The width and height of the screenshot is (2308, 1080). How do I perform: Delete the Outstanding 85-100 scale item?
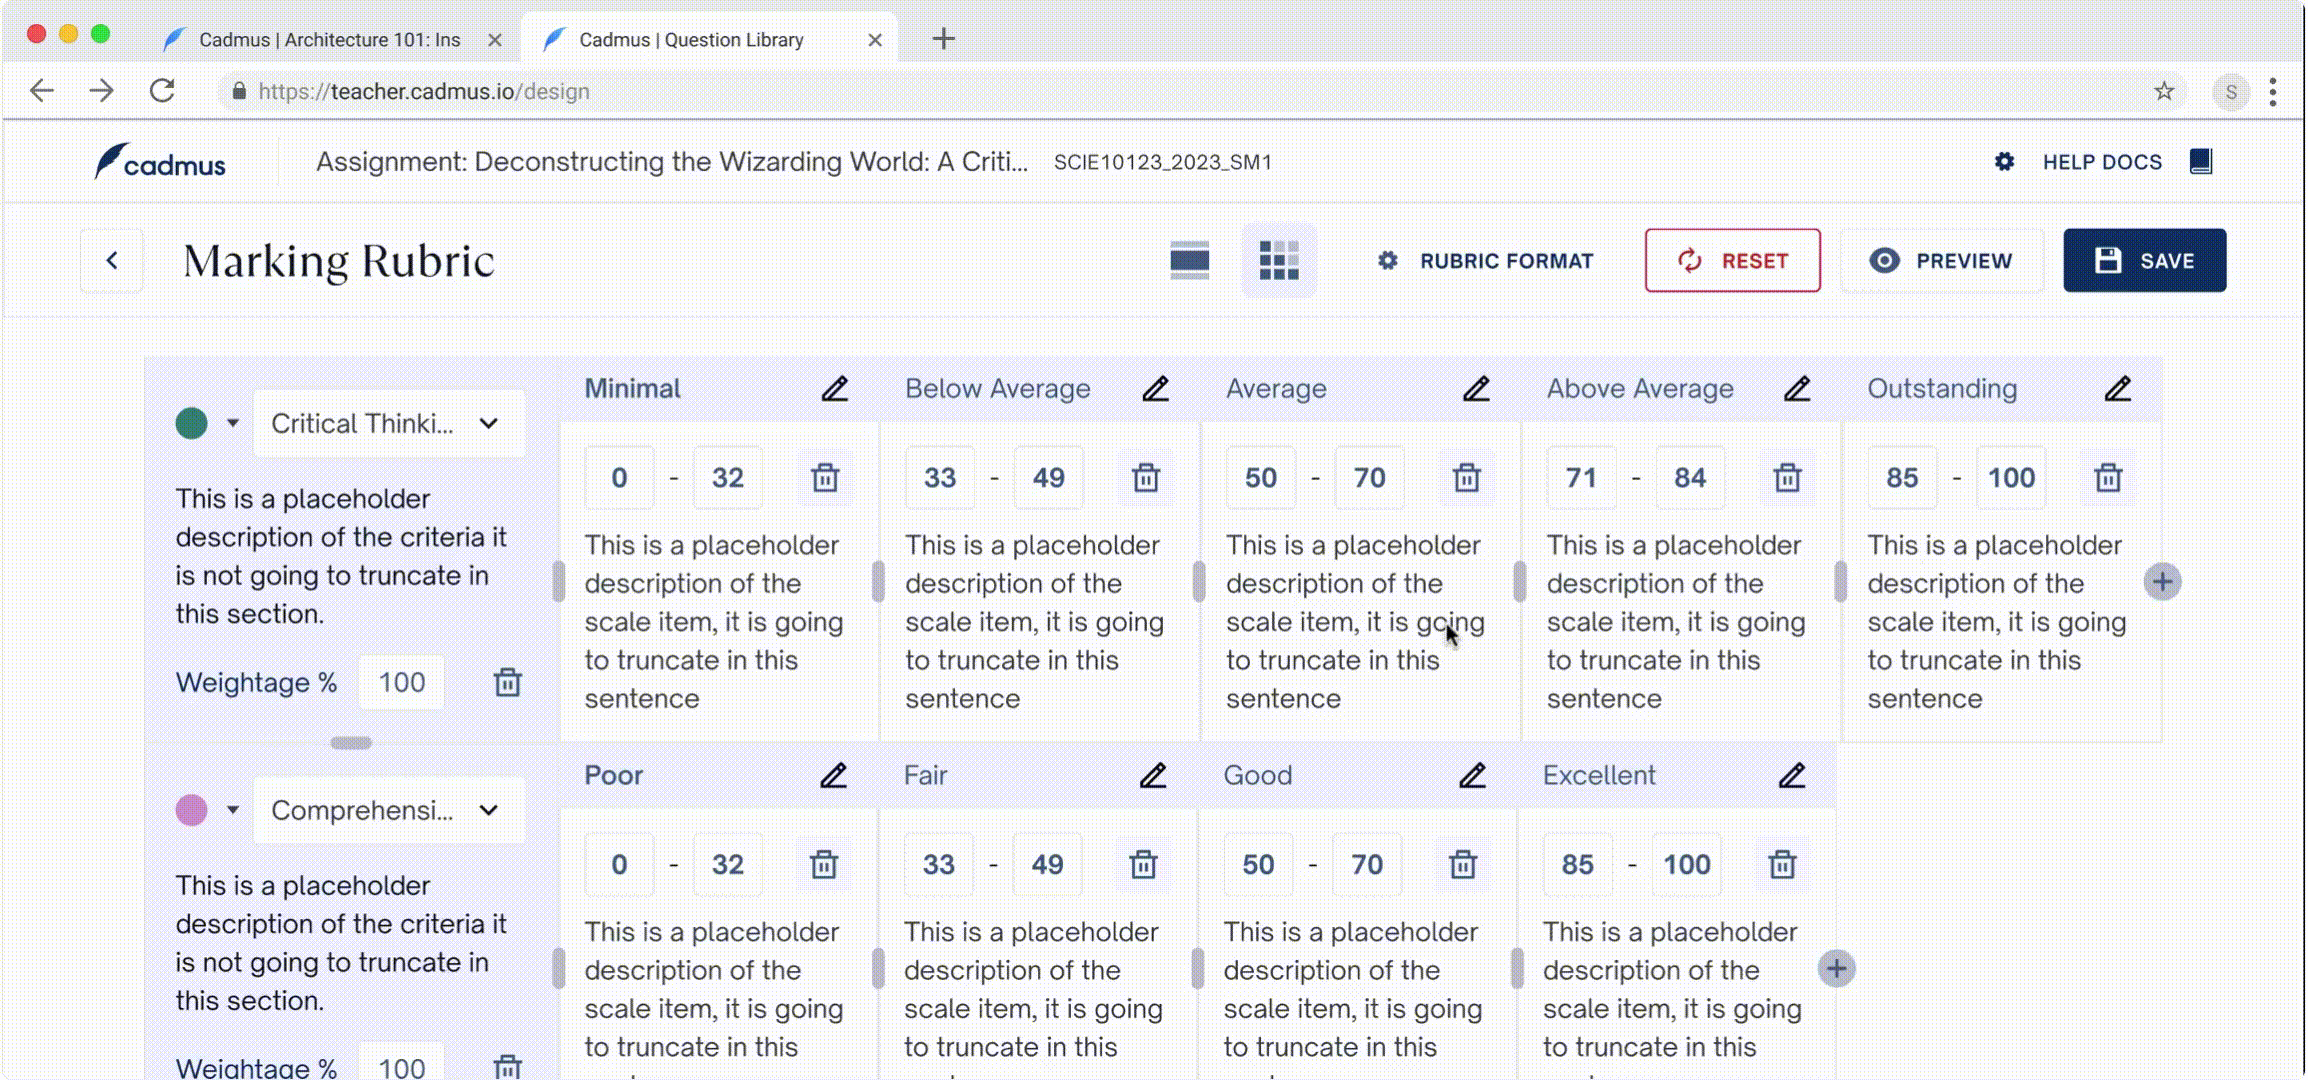[2108, 478]
